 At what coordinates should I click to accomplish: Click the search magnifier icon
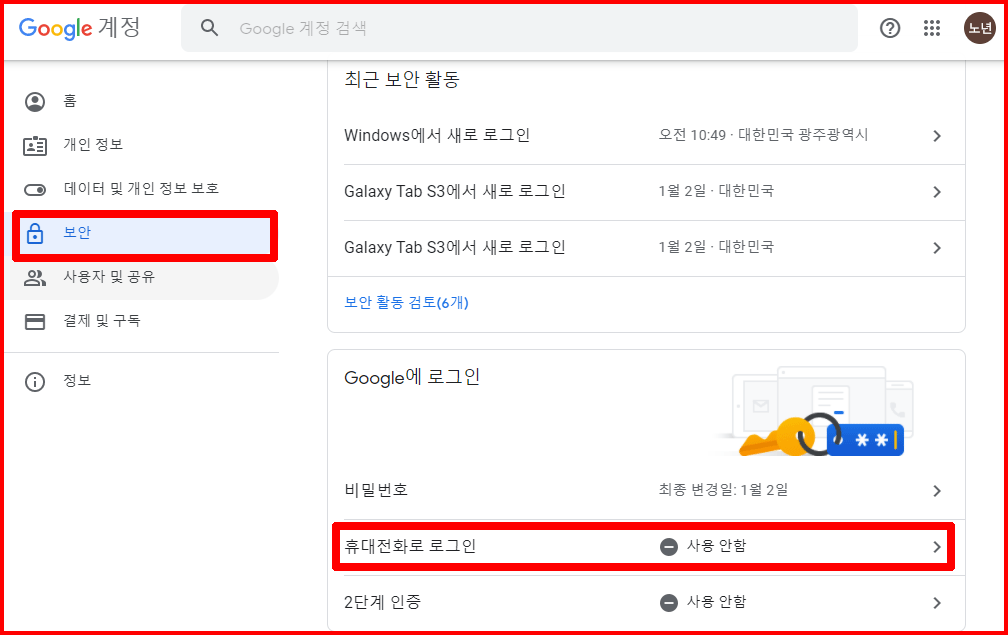pos(209,28)
